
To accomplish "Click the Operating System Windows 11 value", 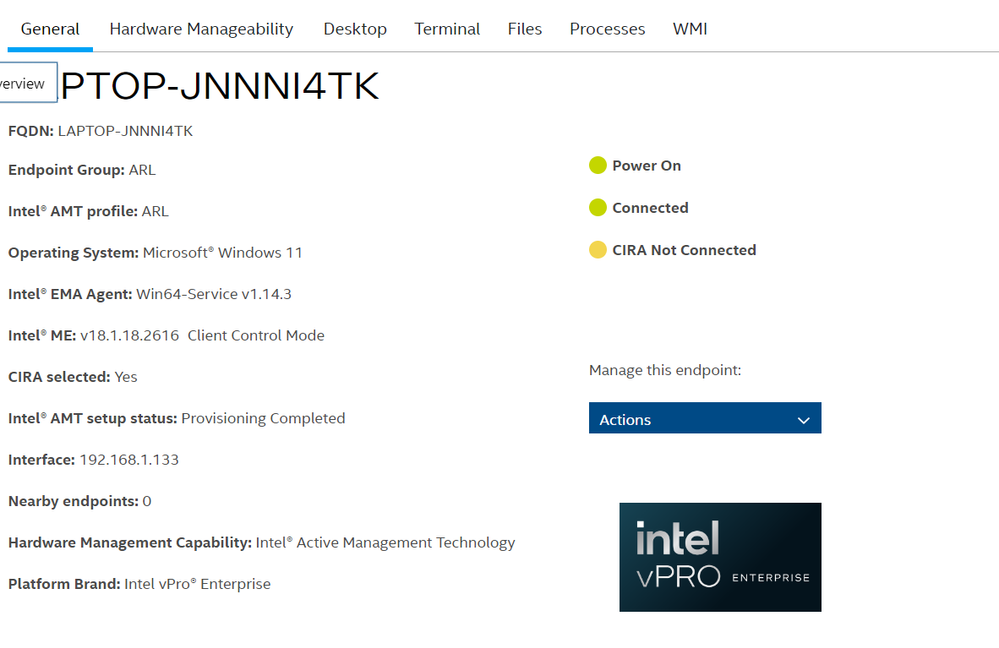I will (x=222, y=253).
